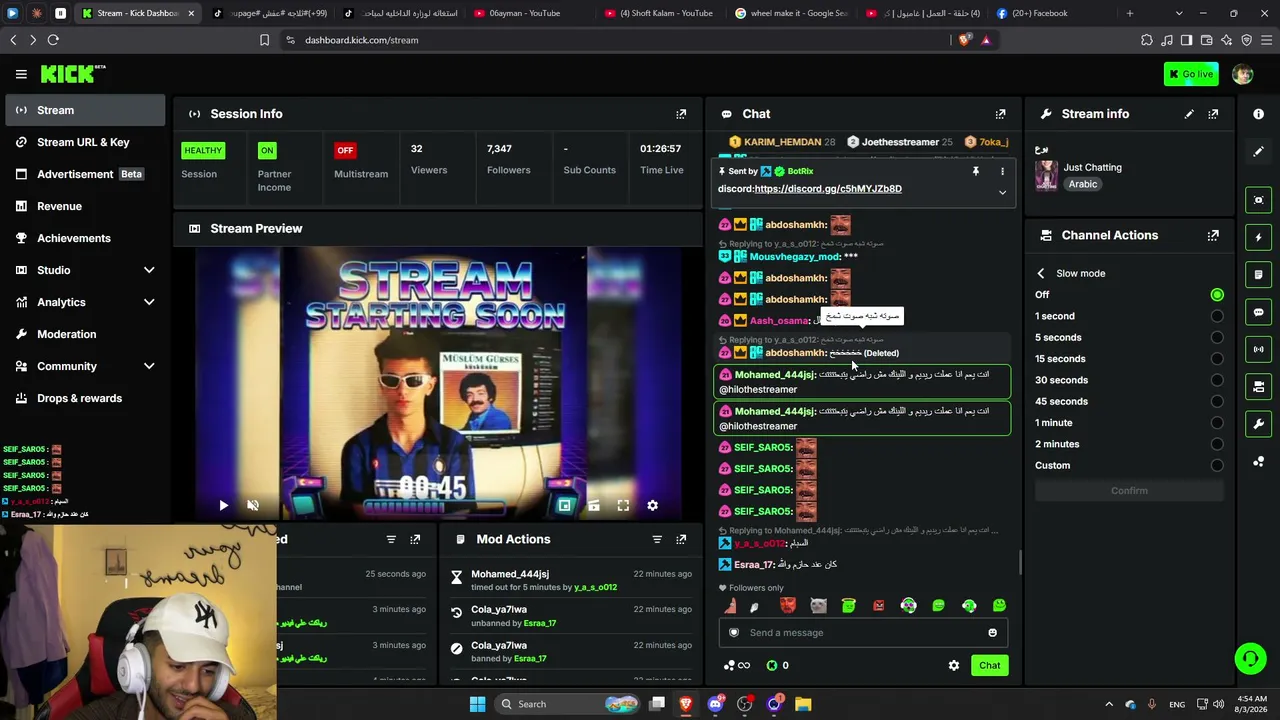Open options on BotRix pinned message
The height and width of the screenshot is (720, 1280).
(x=1002, y=171)
